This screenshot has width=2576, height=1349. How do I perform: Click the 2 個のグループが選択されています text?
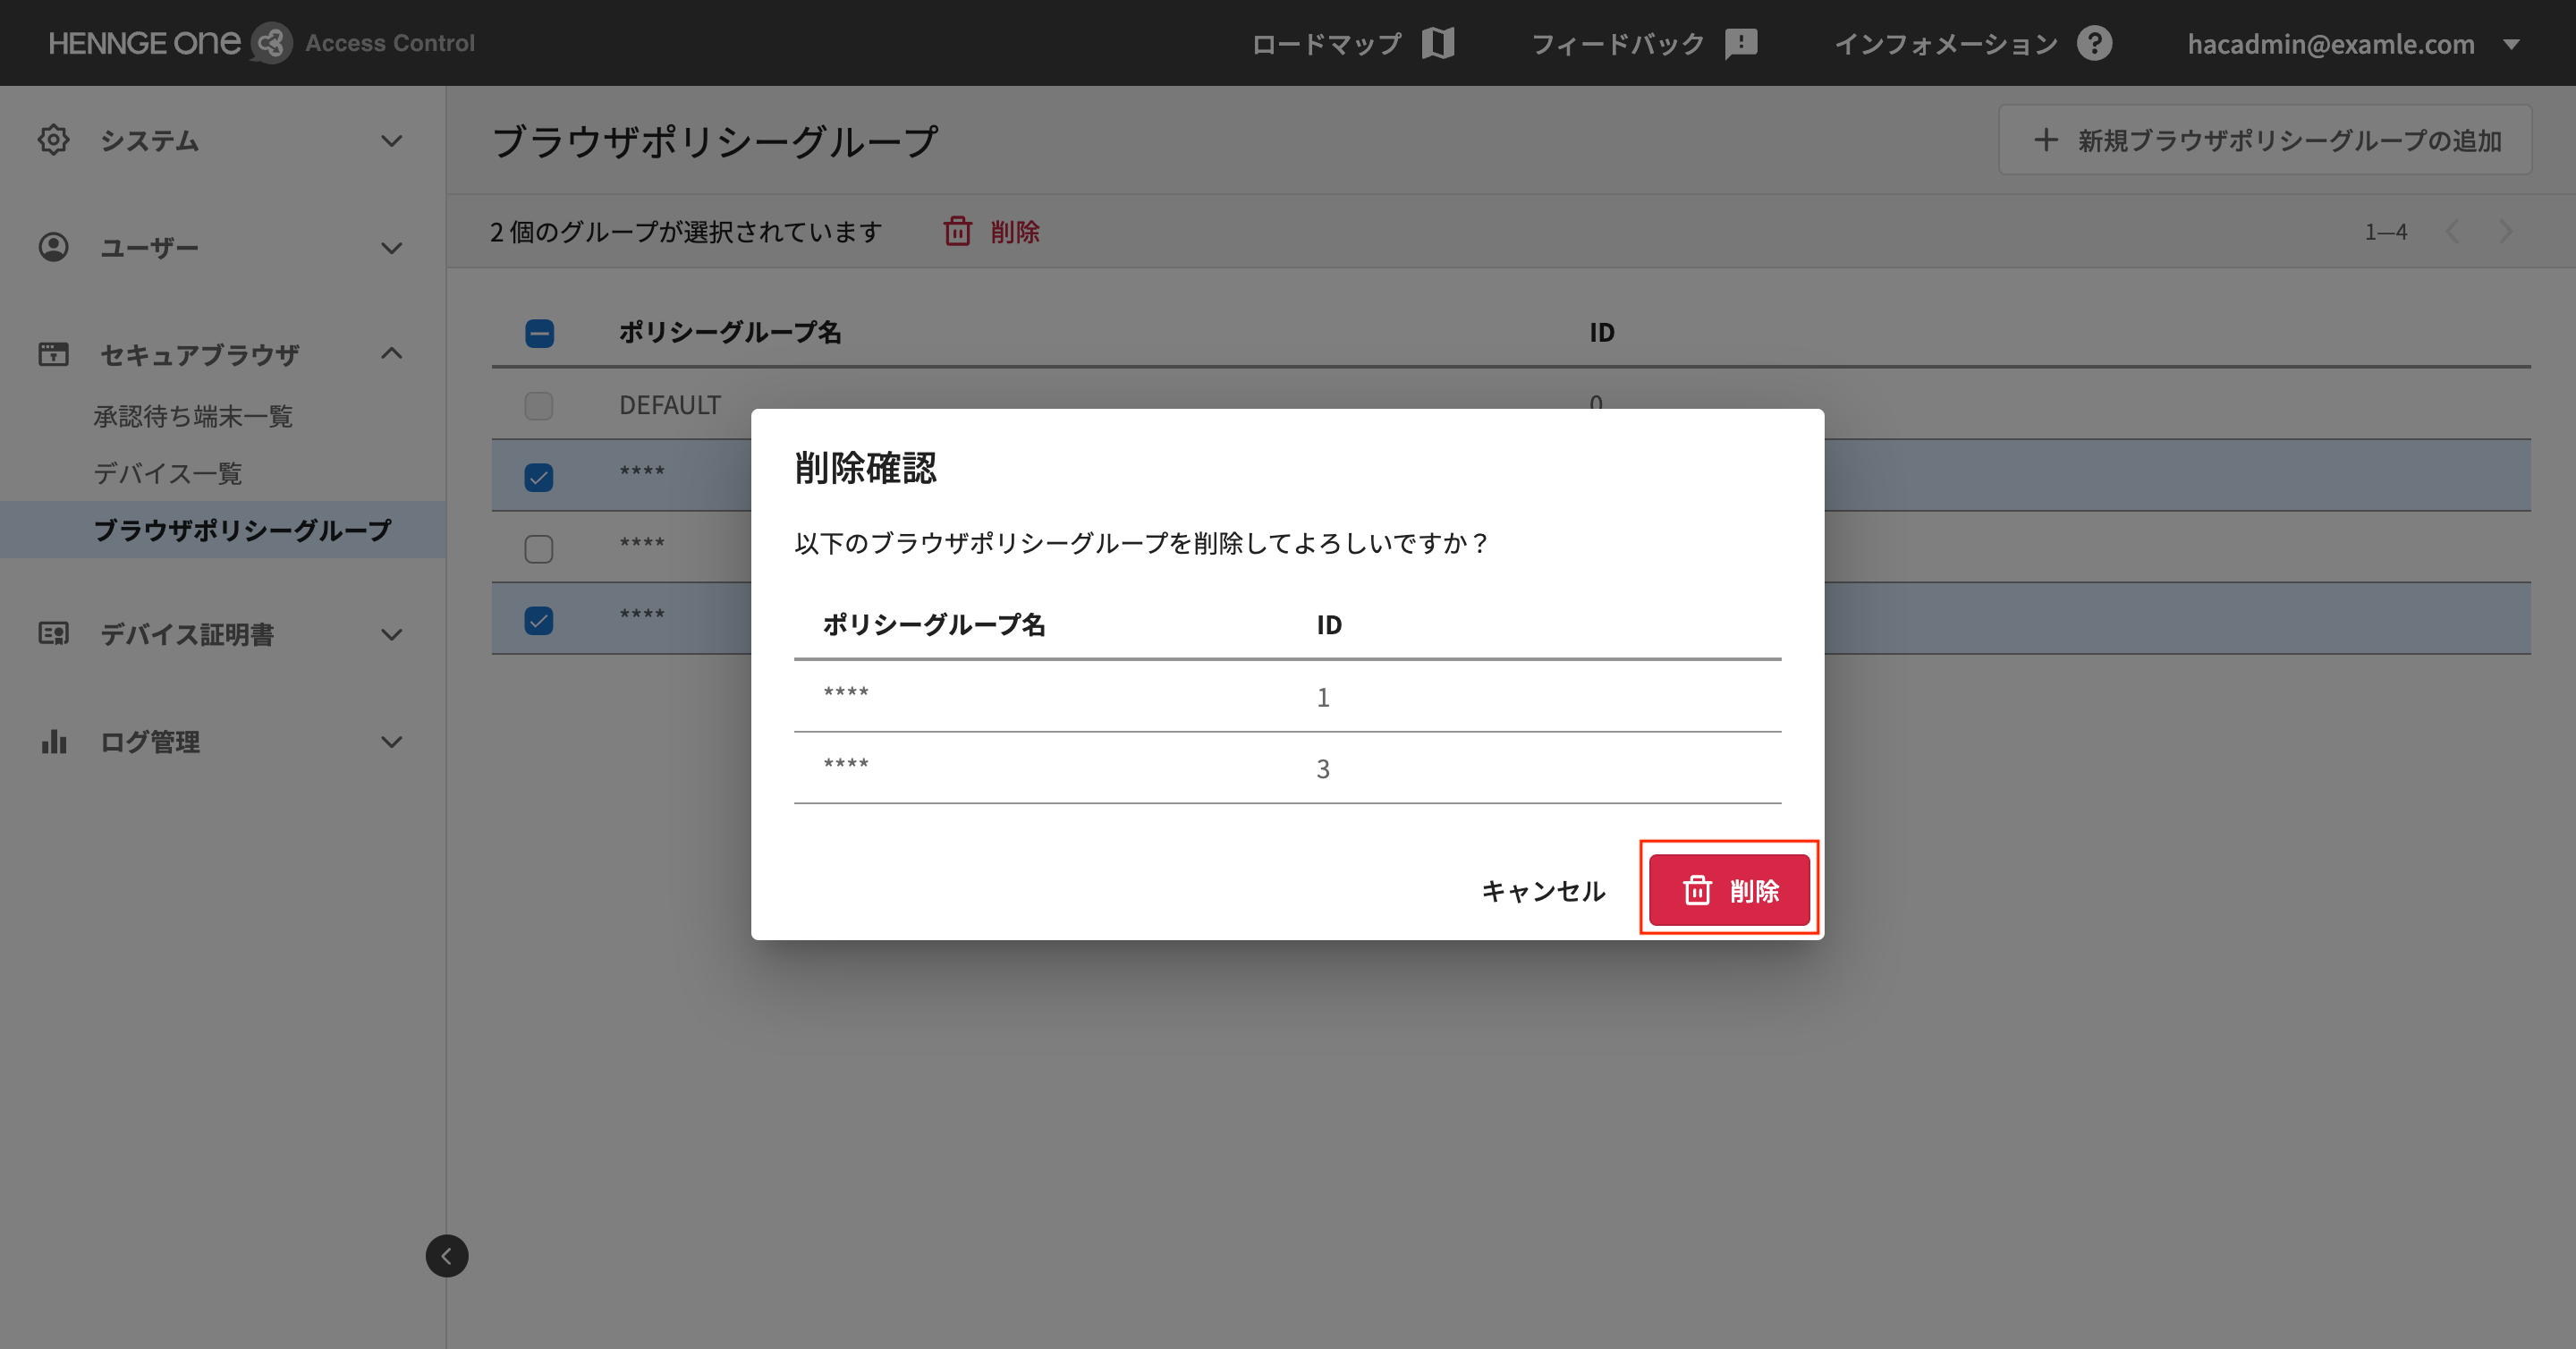686,232
